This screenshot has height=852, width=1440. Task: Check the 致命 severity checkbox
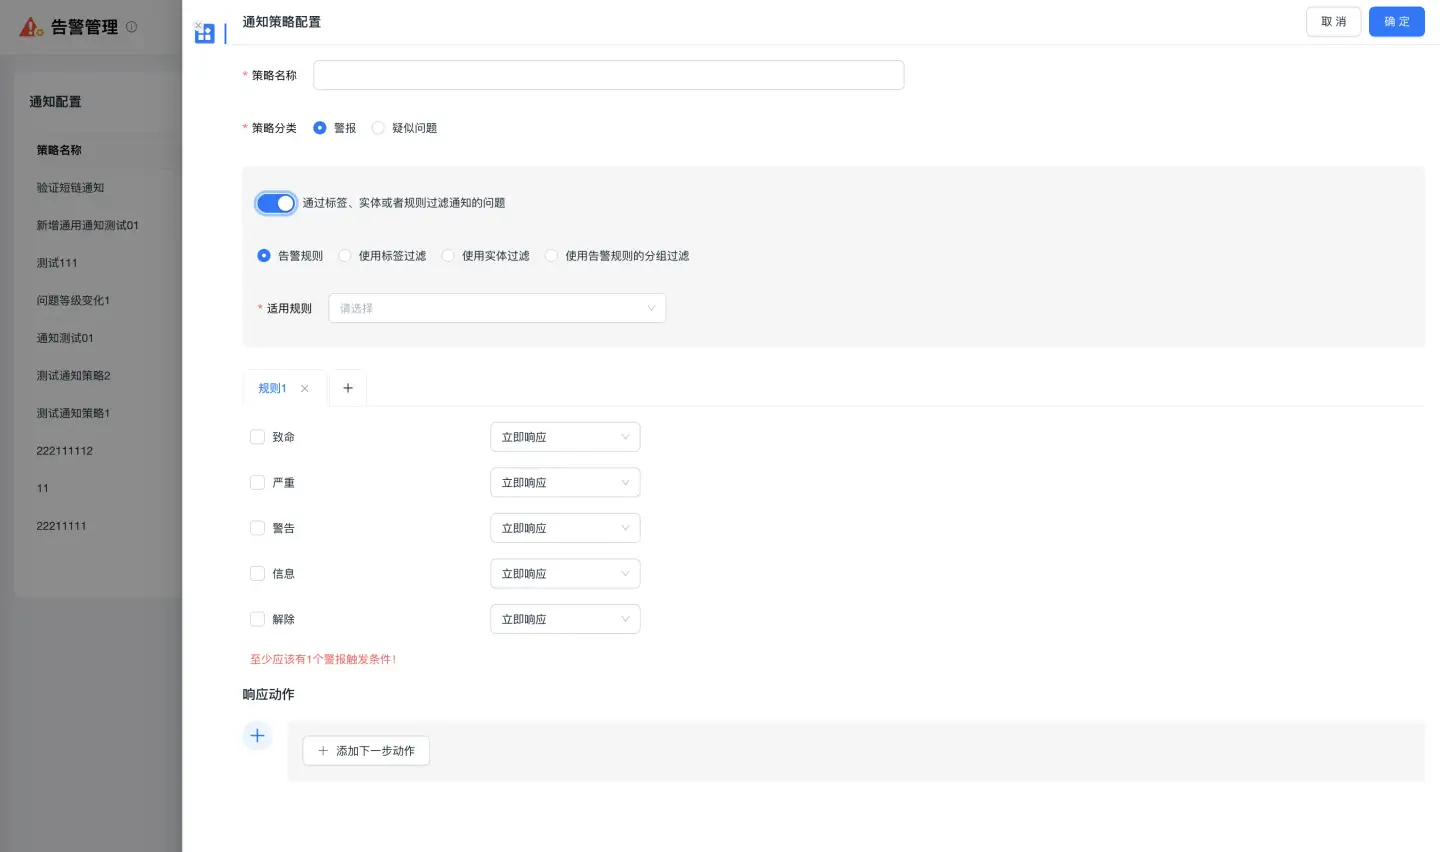click(257, 437)
